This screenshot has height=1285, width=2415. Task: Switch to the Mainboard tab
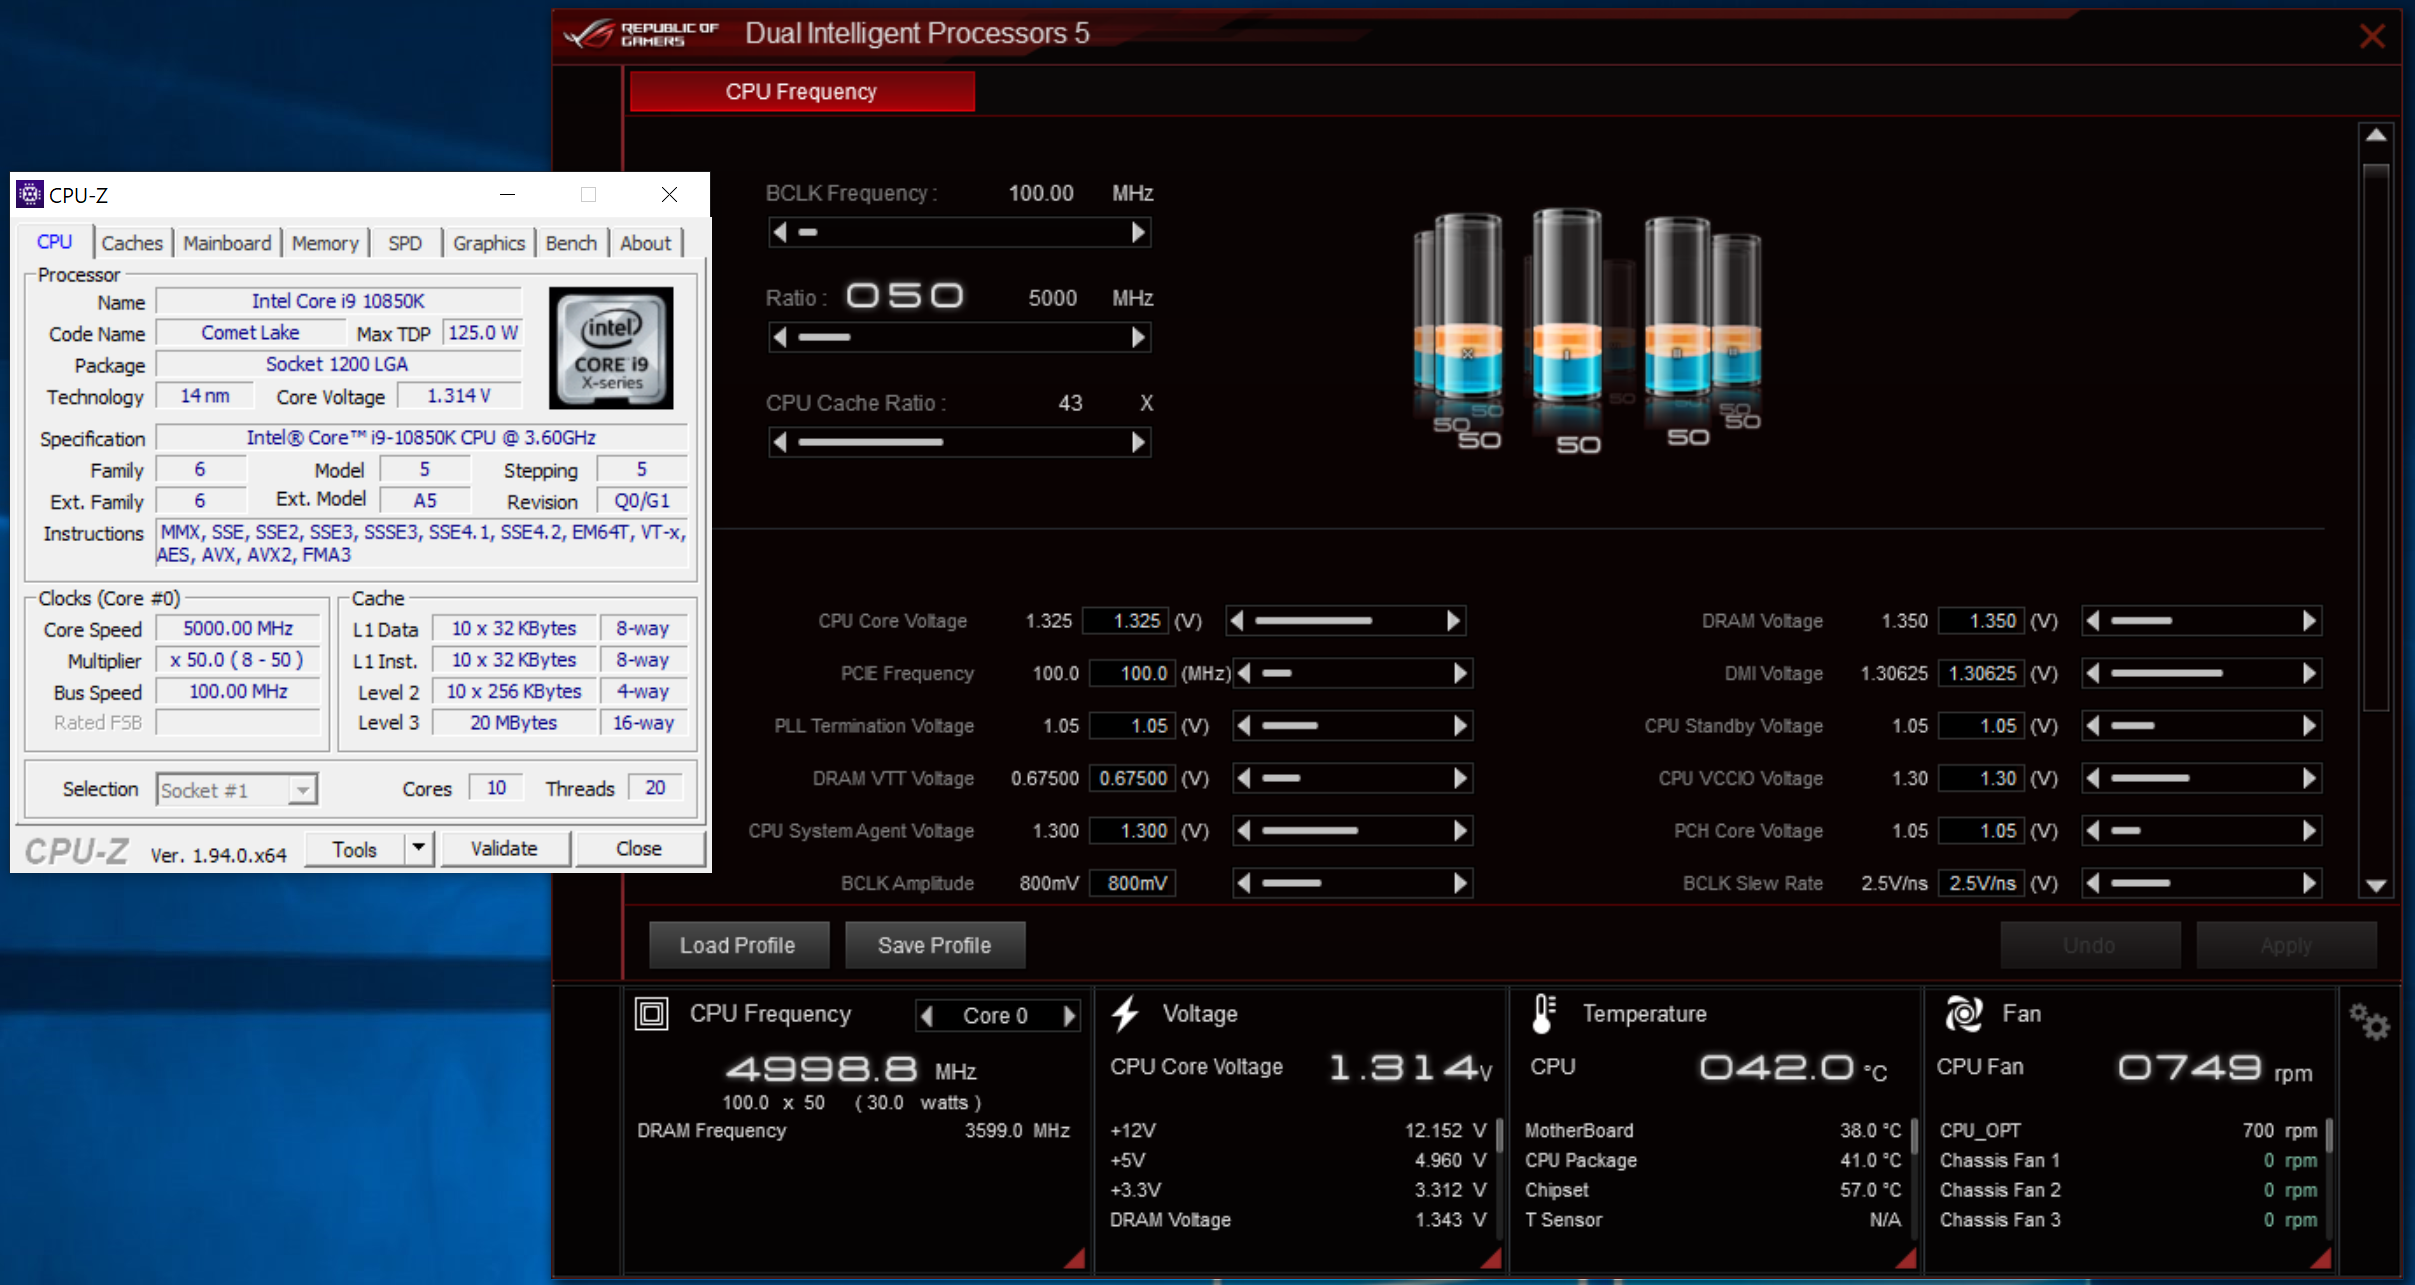(x=227, y=243)
